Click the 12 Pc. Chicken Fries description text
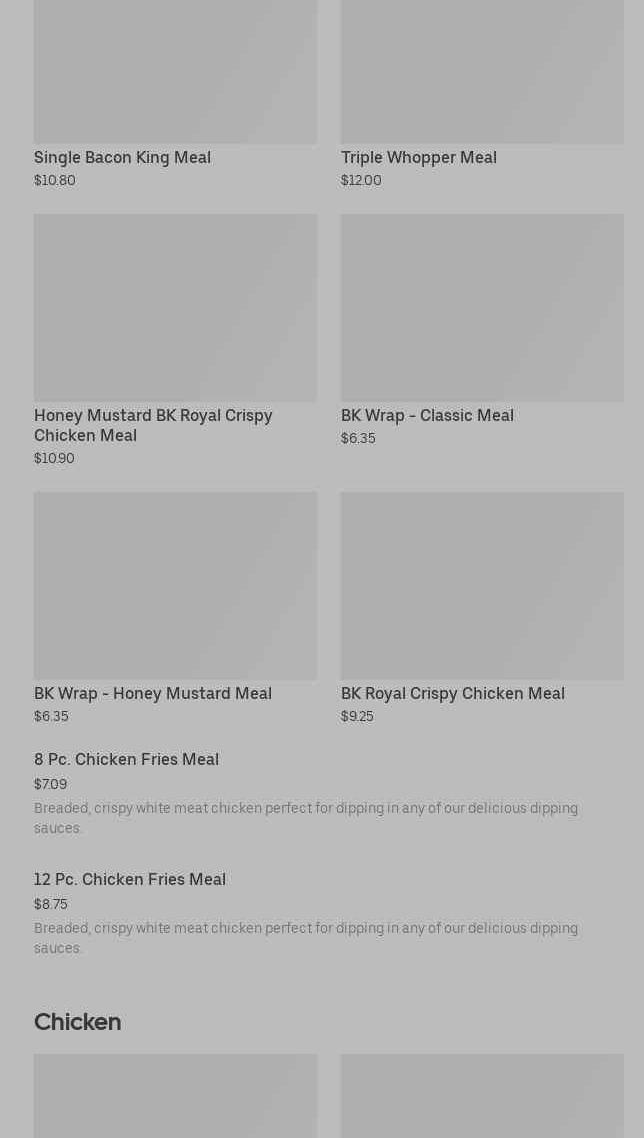Image resolution: width=644 pixels, height=1138 pixels. tap(305, 938)
